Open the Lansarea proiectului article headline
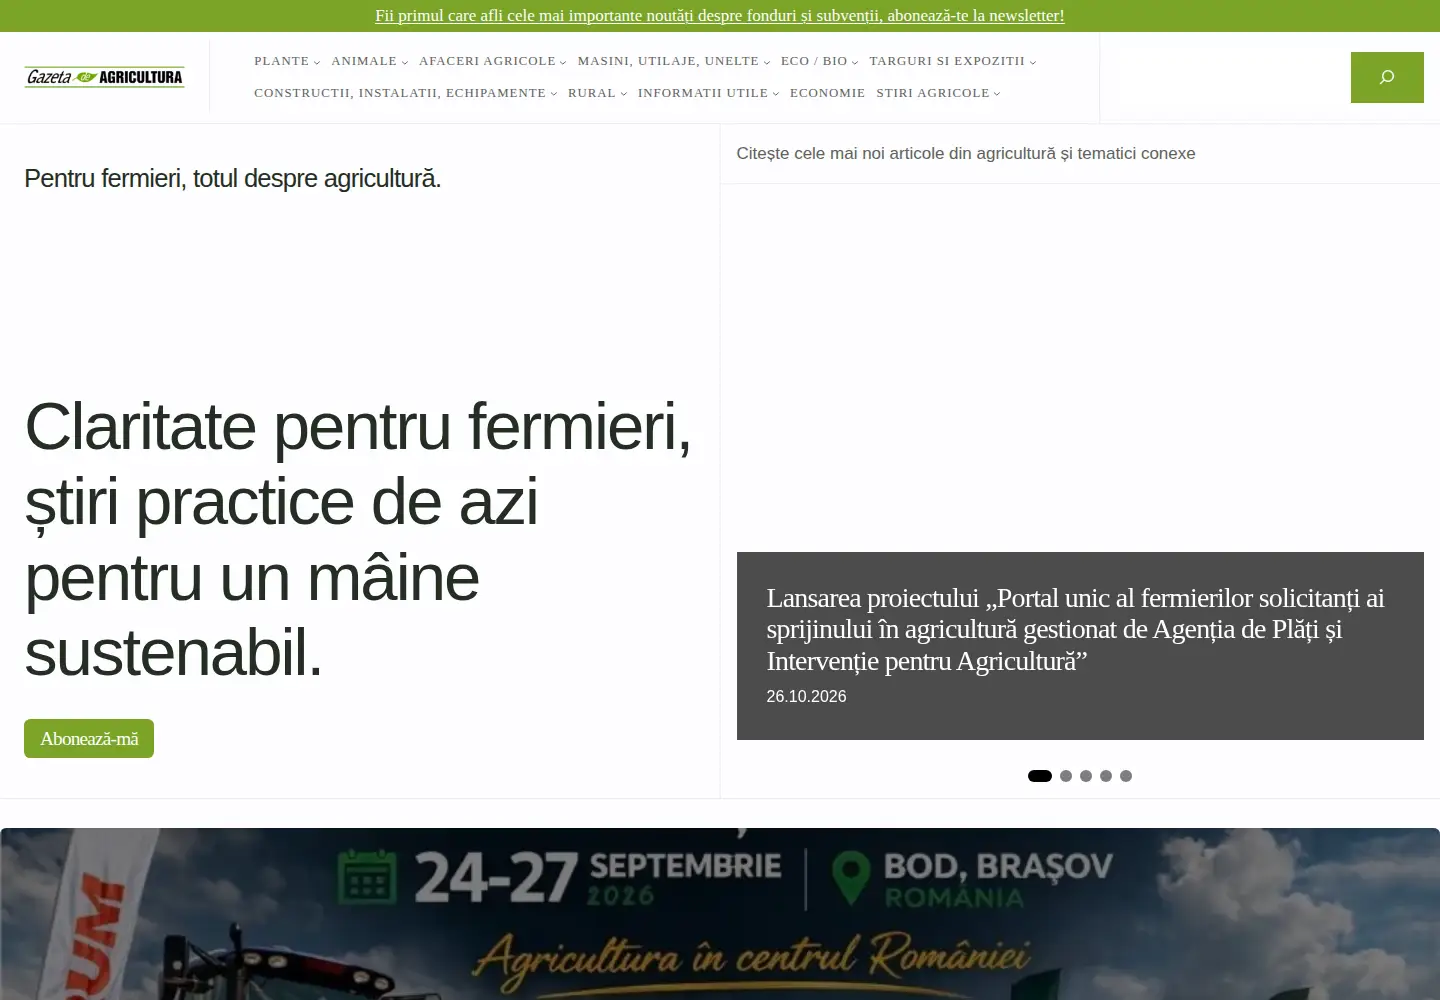The height and width of the screenshot is (1000, 1440). [1075, 629]
